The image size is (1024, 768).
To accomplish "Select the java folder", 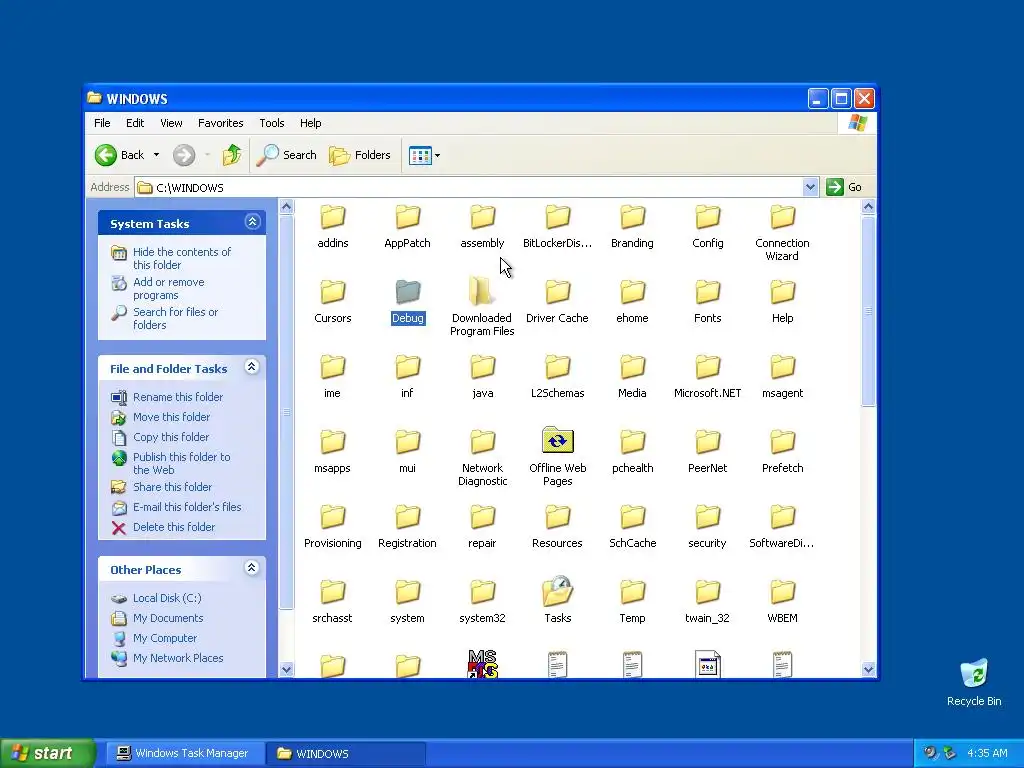I will 483,377.
